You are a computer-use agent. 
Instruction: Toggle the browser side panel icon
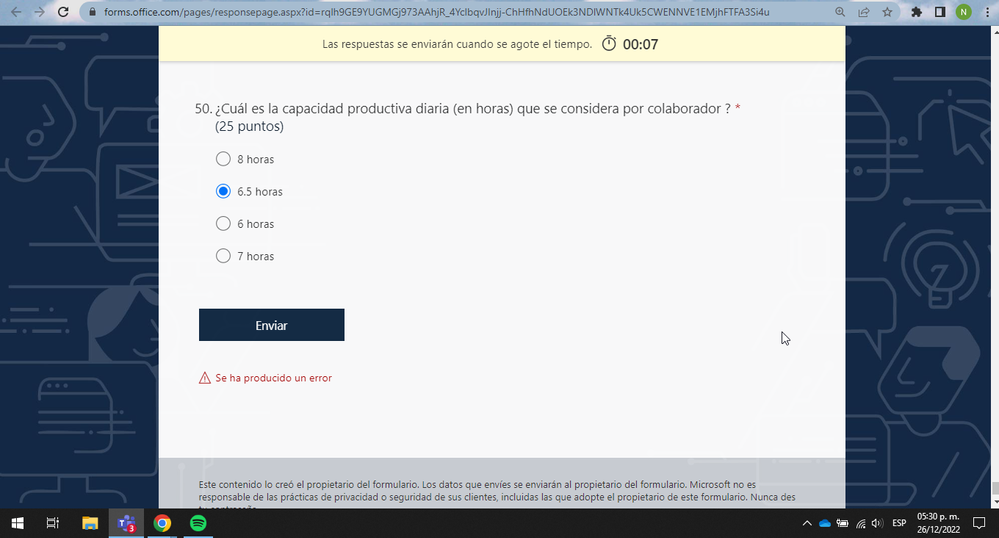pyautogui.click(x=940, y=12)
